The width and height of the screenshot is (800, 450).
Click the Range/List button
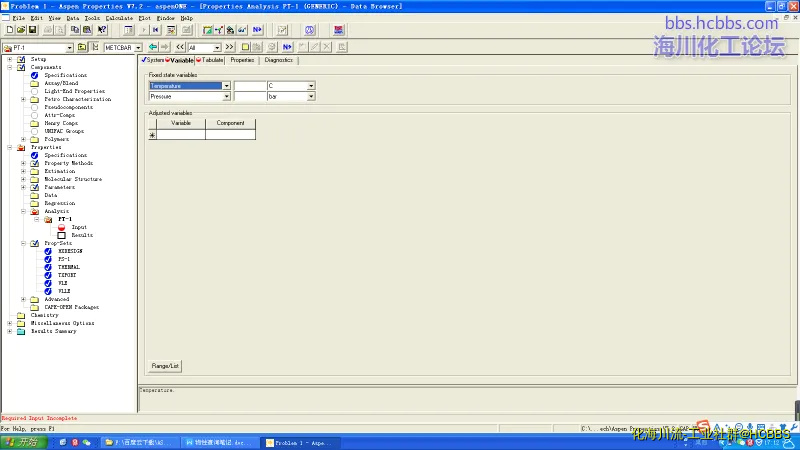pyautogui.click(x=165, y=366)
